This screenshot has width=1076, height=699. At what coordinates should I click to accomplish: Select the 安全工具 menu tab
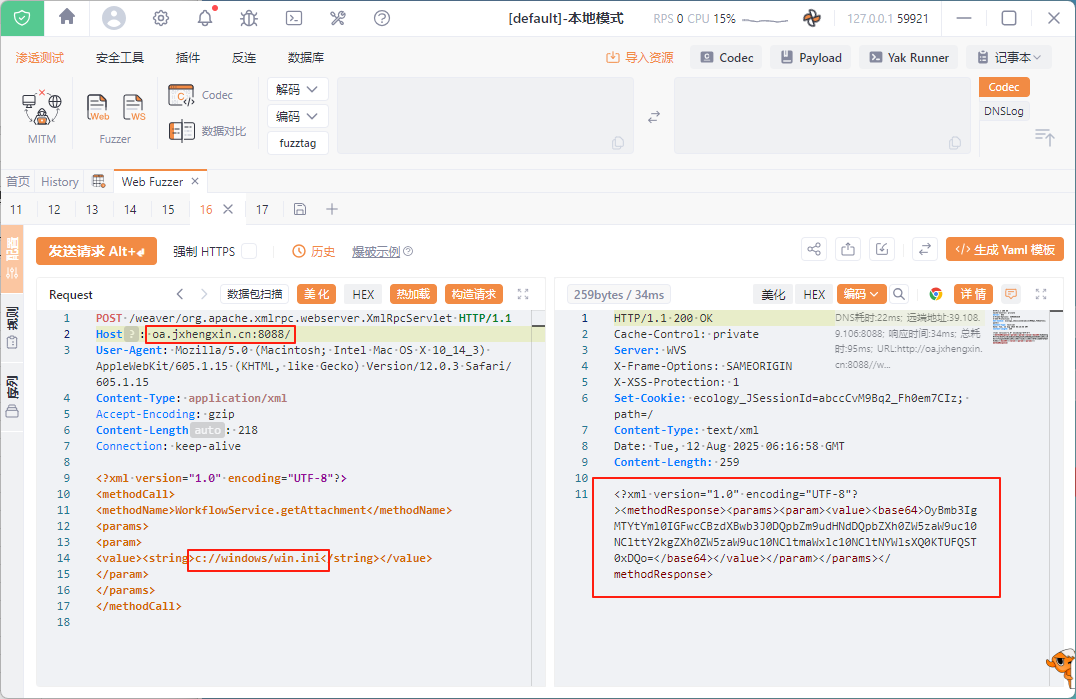pos(120,58)
